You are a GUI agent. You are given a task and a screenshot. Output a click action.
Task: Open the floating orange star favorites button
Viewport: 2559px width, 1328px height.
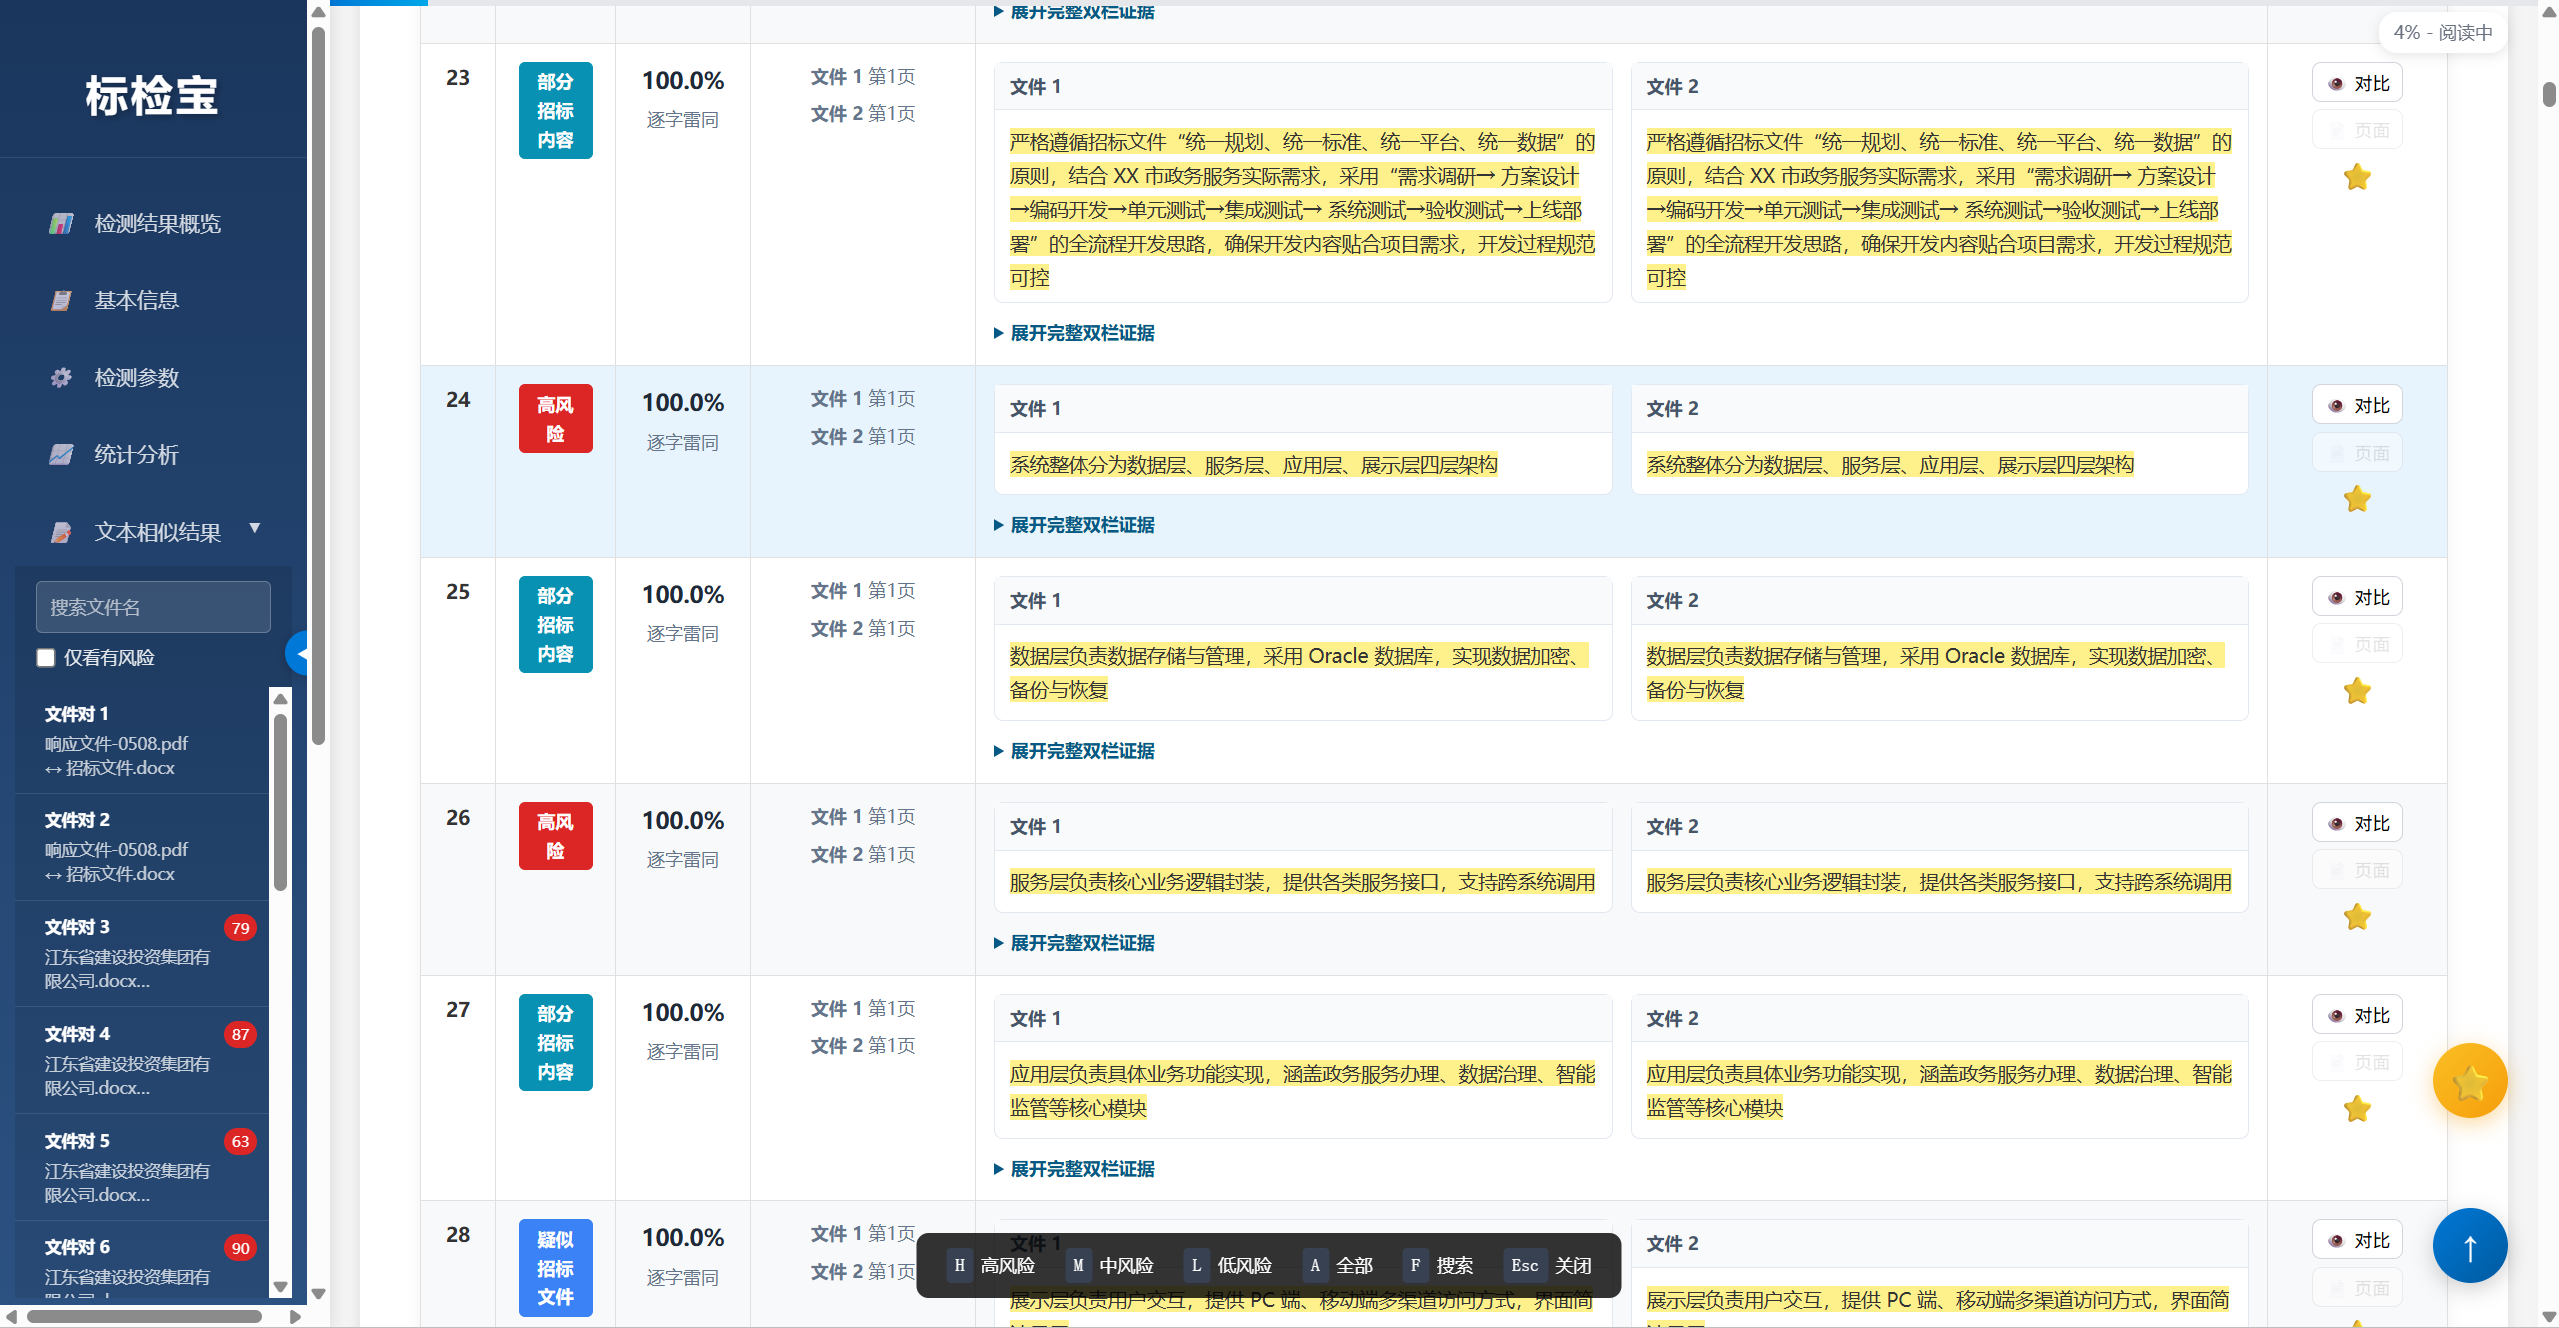[2469, 1081]
